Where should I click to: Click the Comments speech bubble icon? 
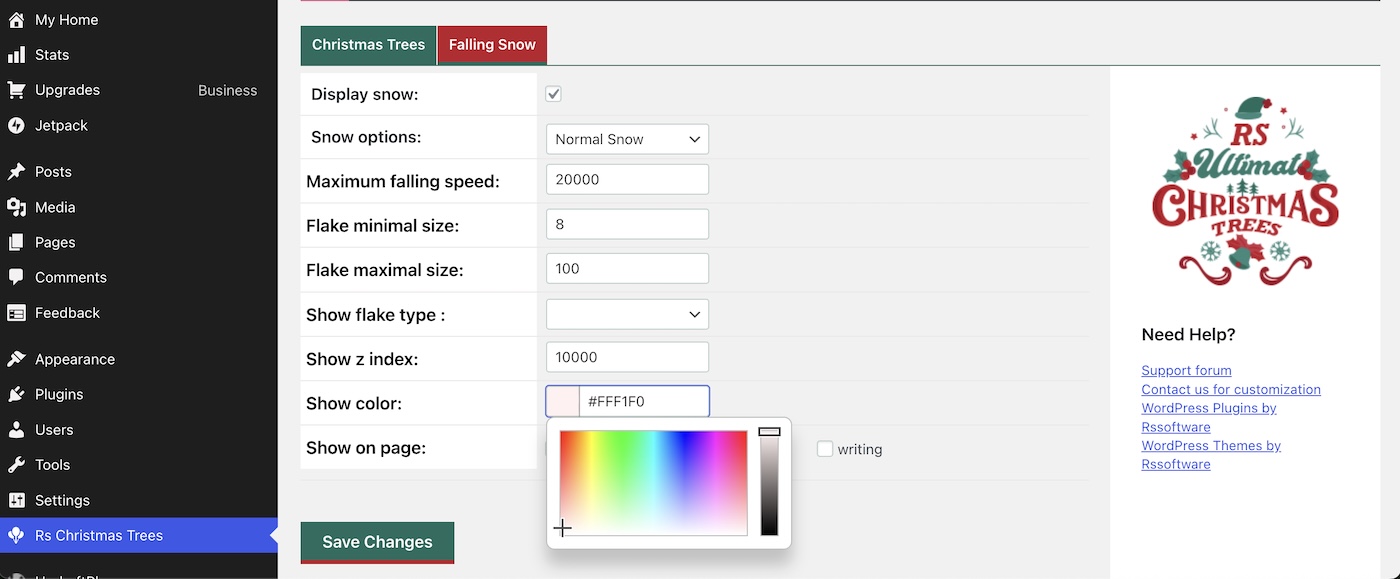pyautogui.click(x=16, y=277)
